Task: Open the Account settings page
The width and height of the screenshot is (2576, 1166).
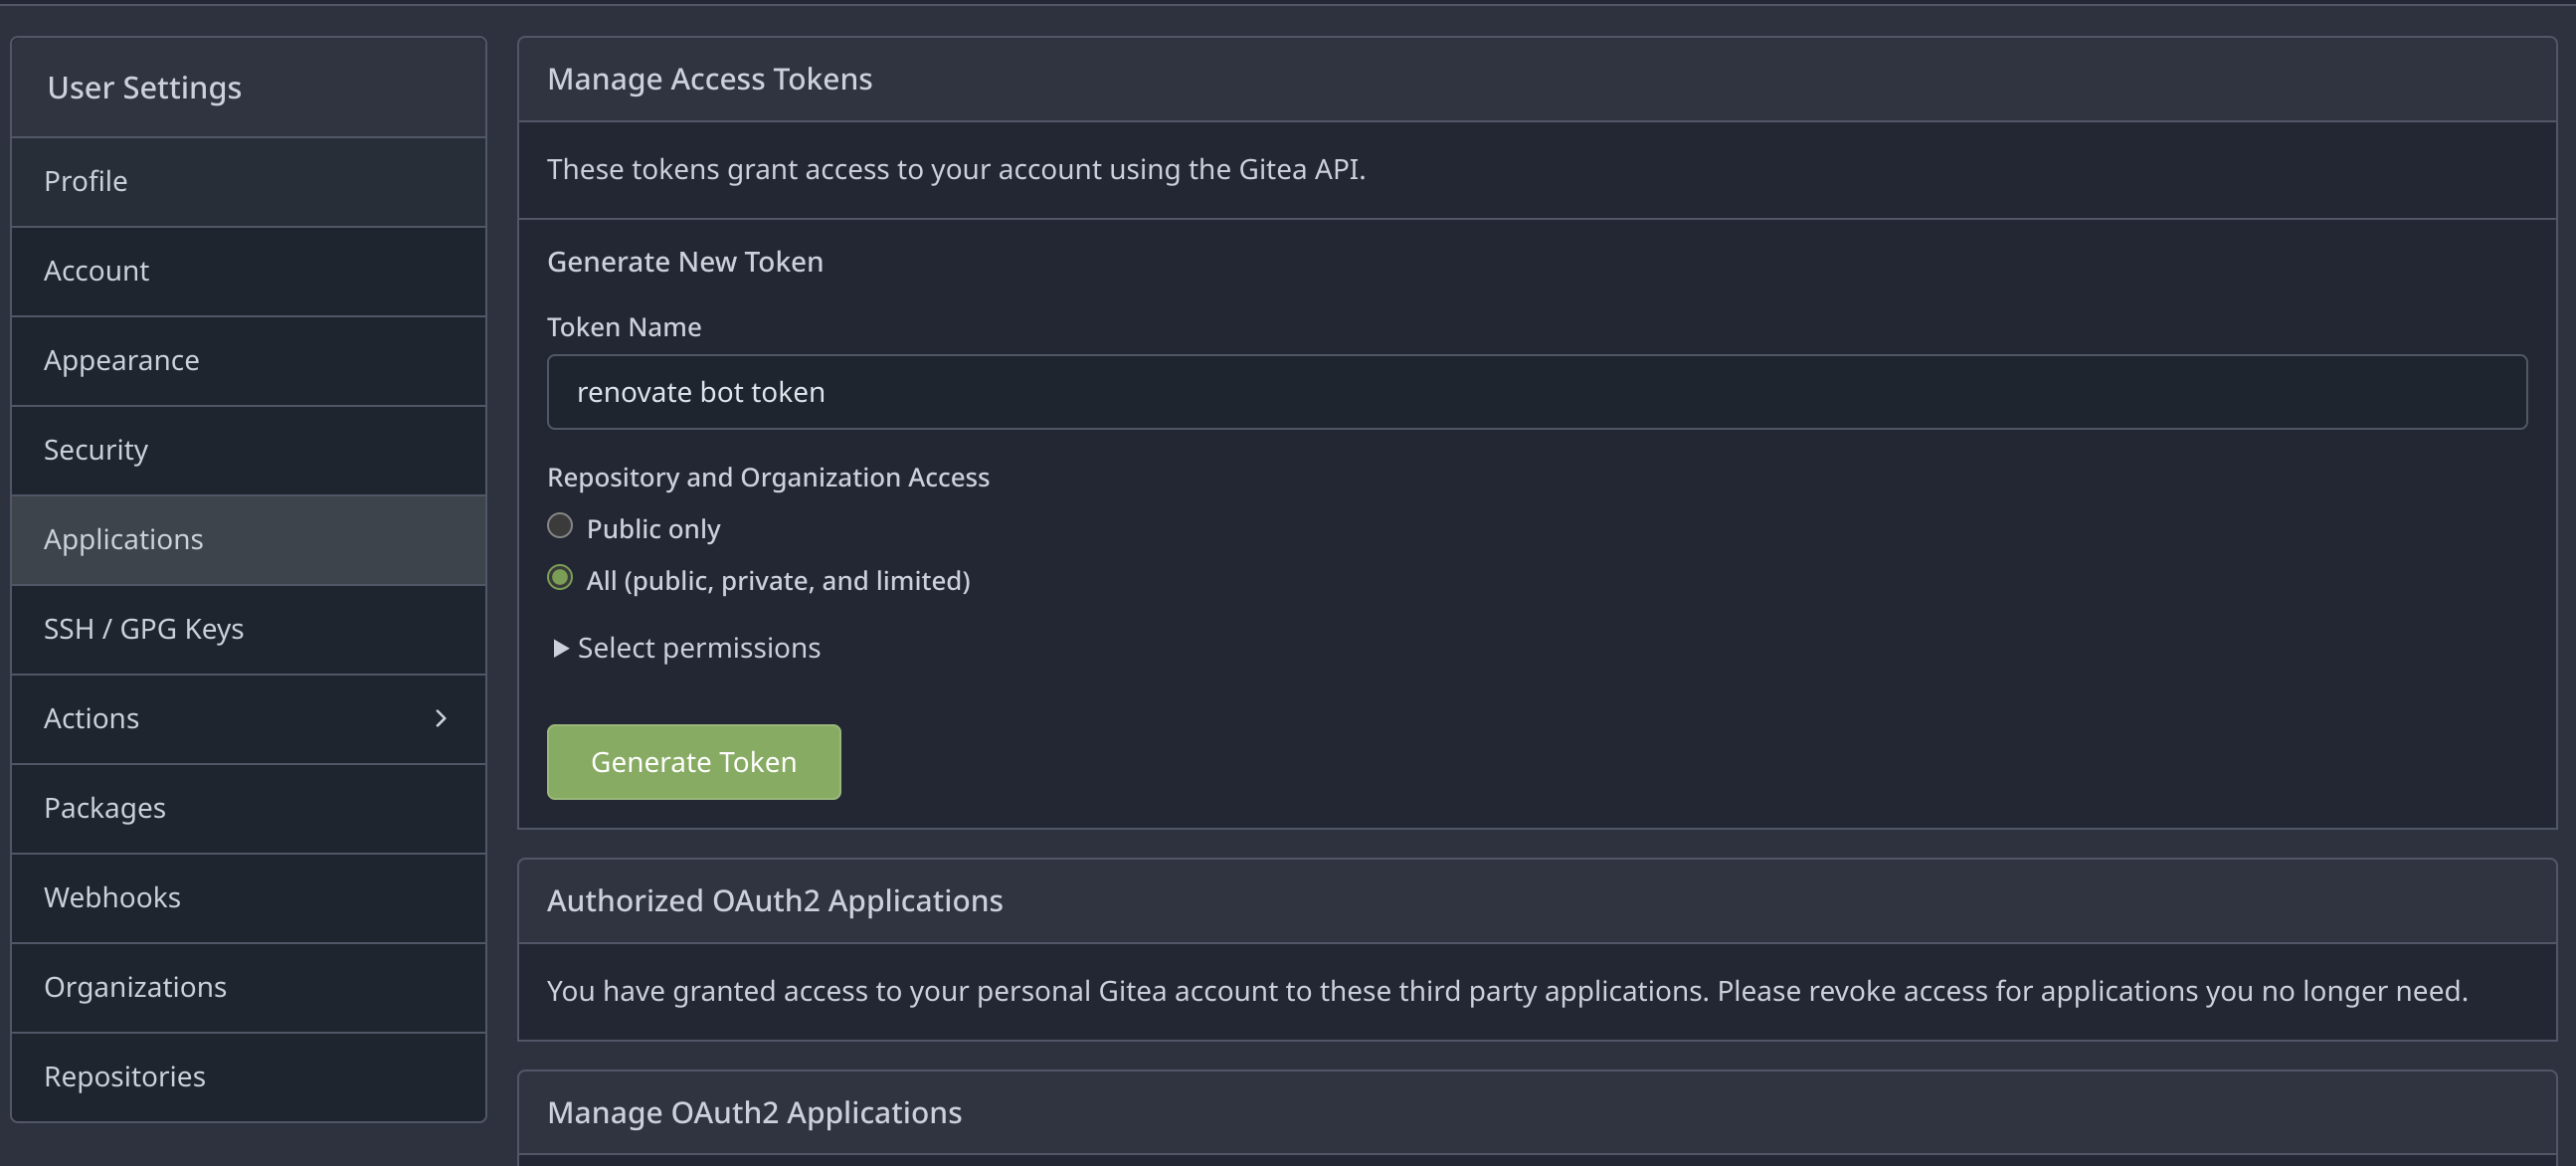Action: [96, 270]
